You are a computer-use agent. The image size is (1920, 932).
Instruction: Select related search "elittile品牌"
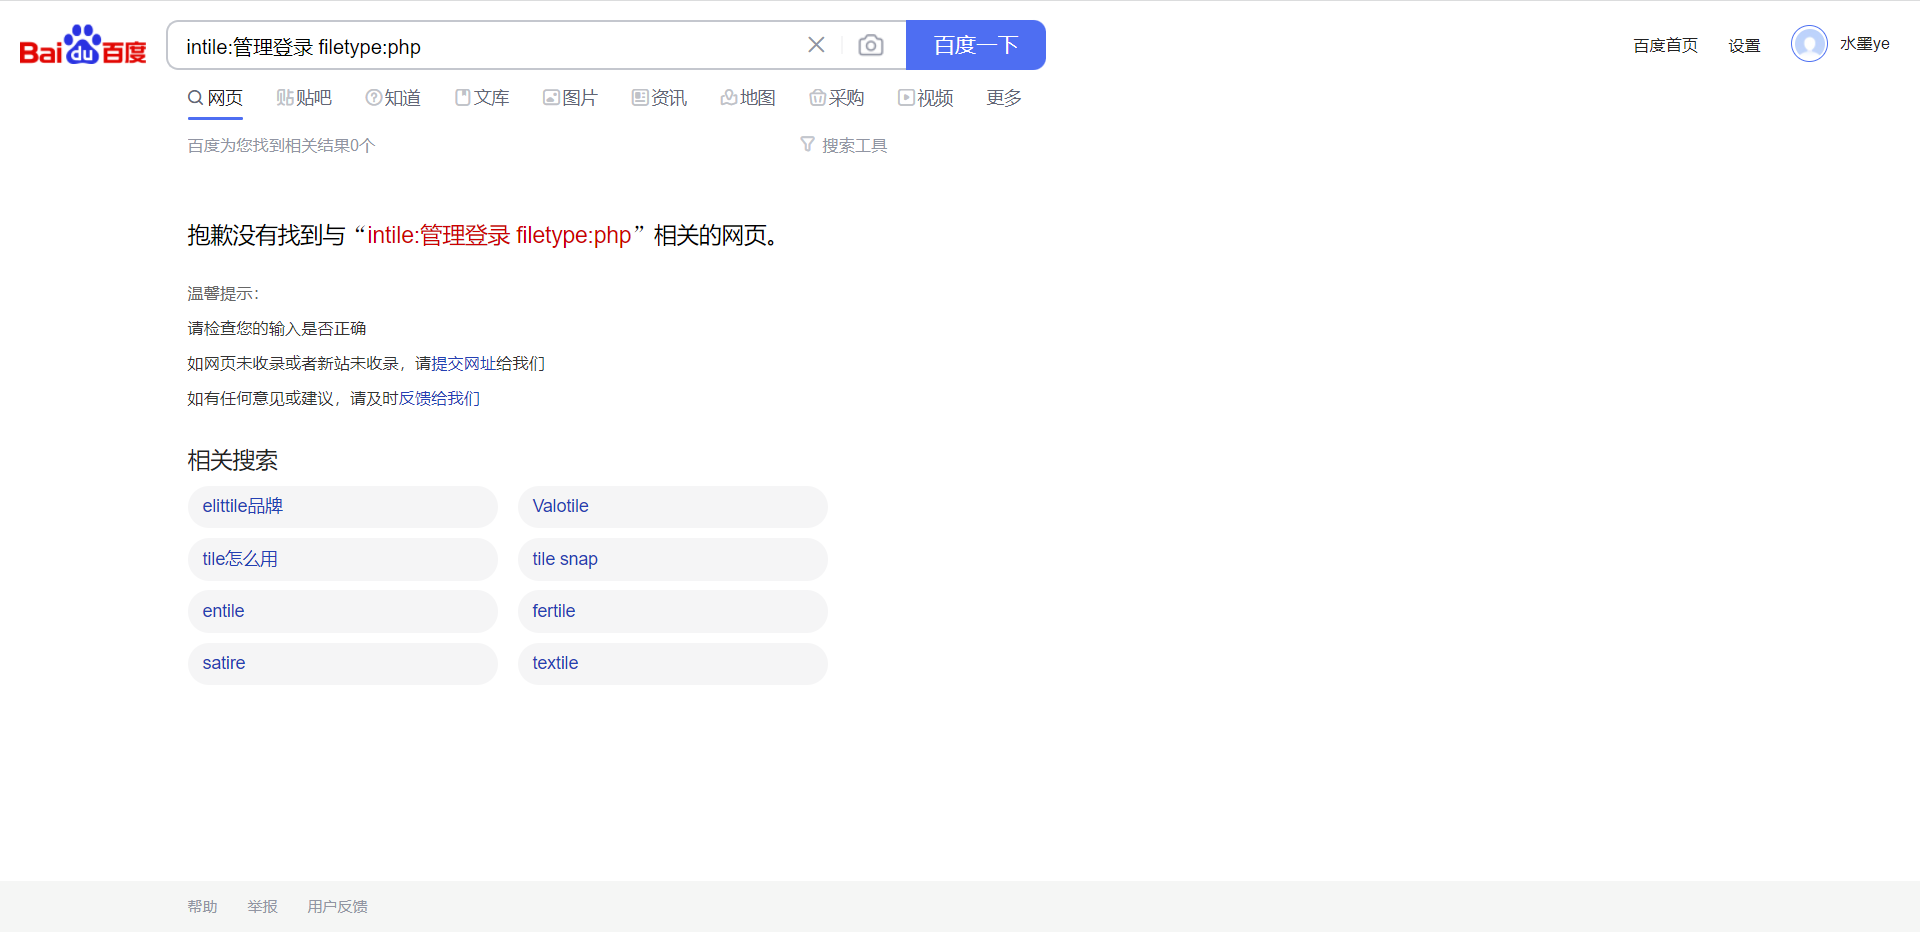click(243, 507)
